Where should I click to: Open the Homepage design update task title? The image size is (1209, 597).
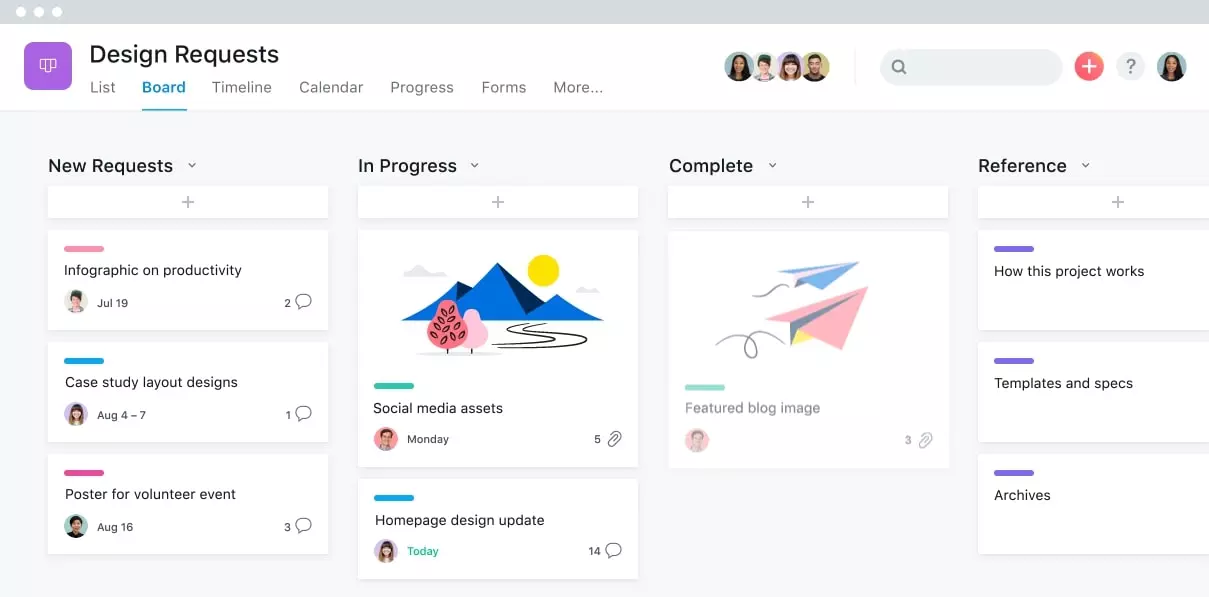click(460, 520)
